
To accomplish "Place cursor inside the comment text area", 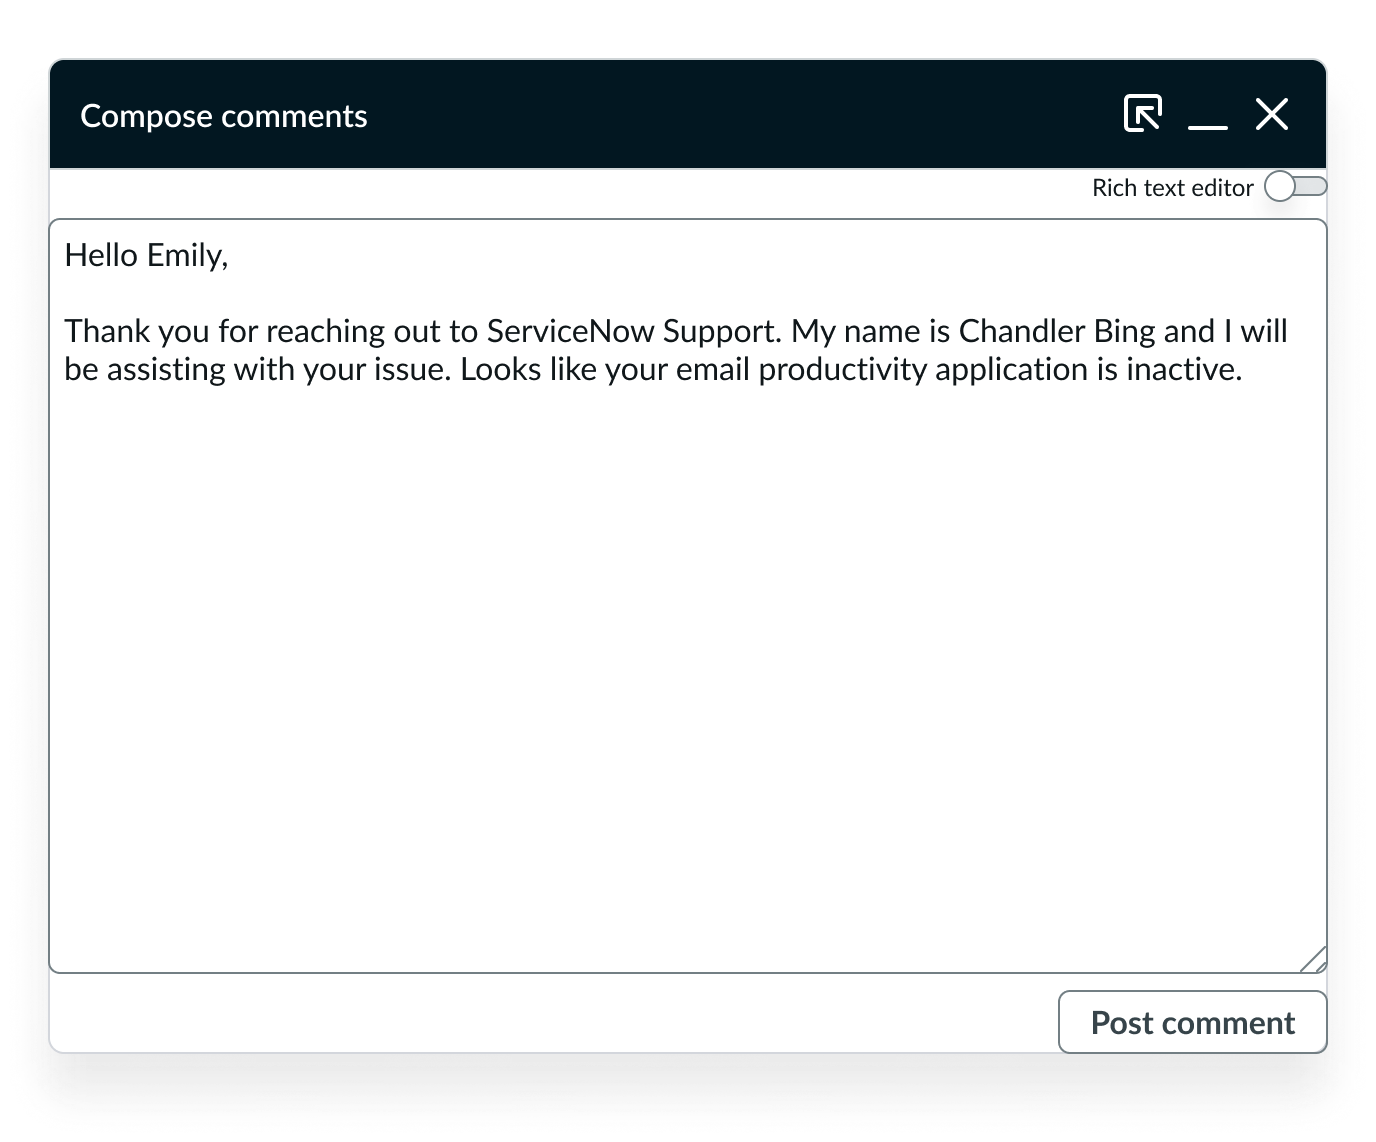I will (x=690, y=600).
